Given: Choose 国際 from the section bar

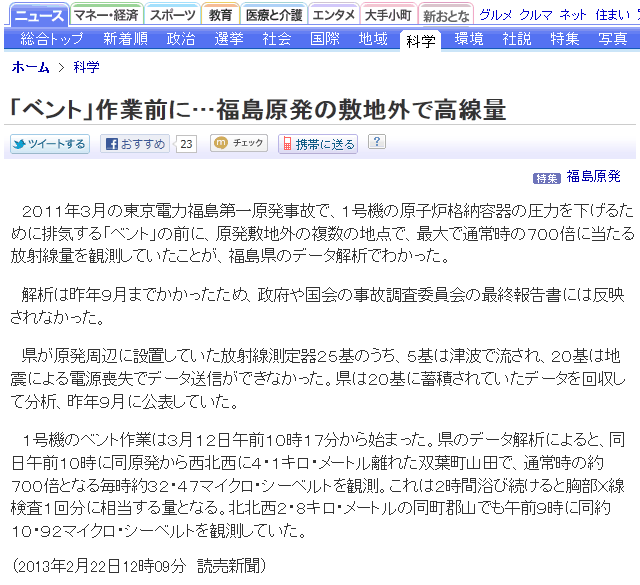Looking at the screenshot, I should tap(325, 39).
